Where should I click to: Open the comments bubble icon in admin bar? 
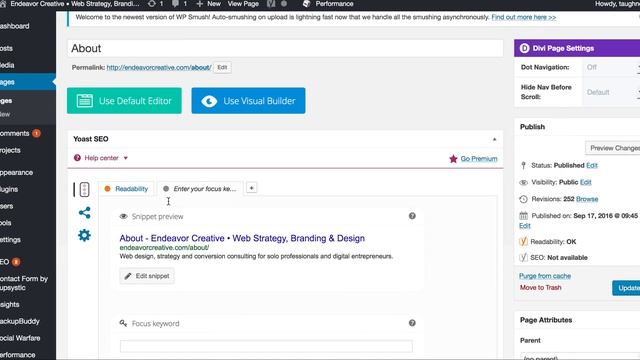[x=175, y=4]
